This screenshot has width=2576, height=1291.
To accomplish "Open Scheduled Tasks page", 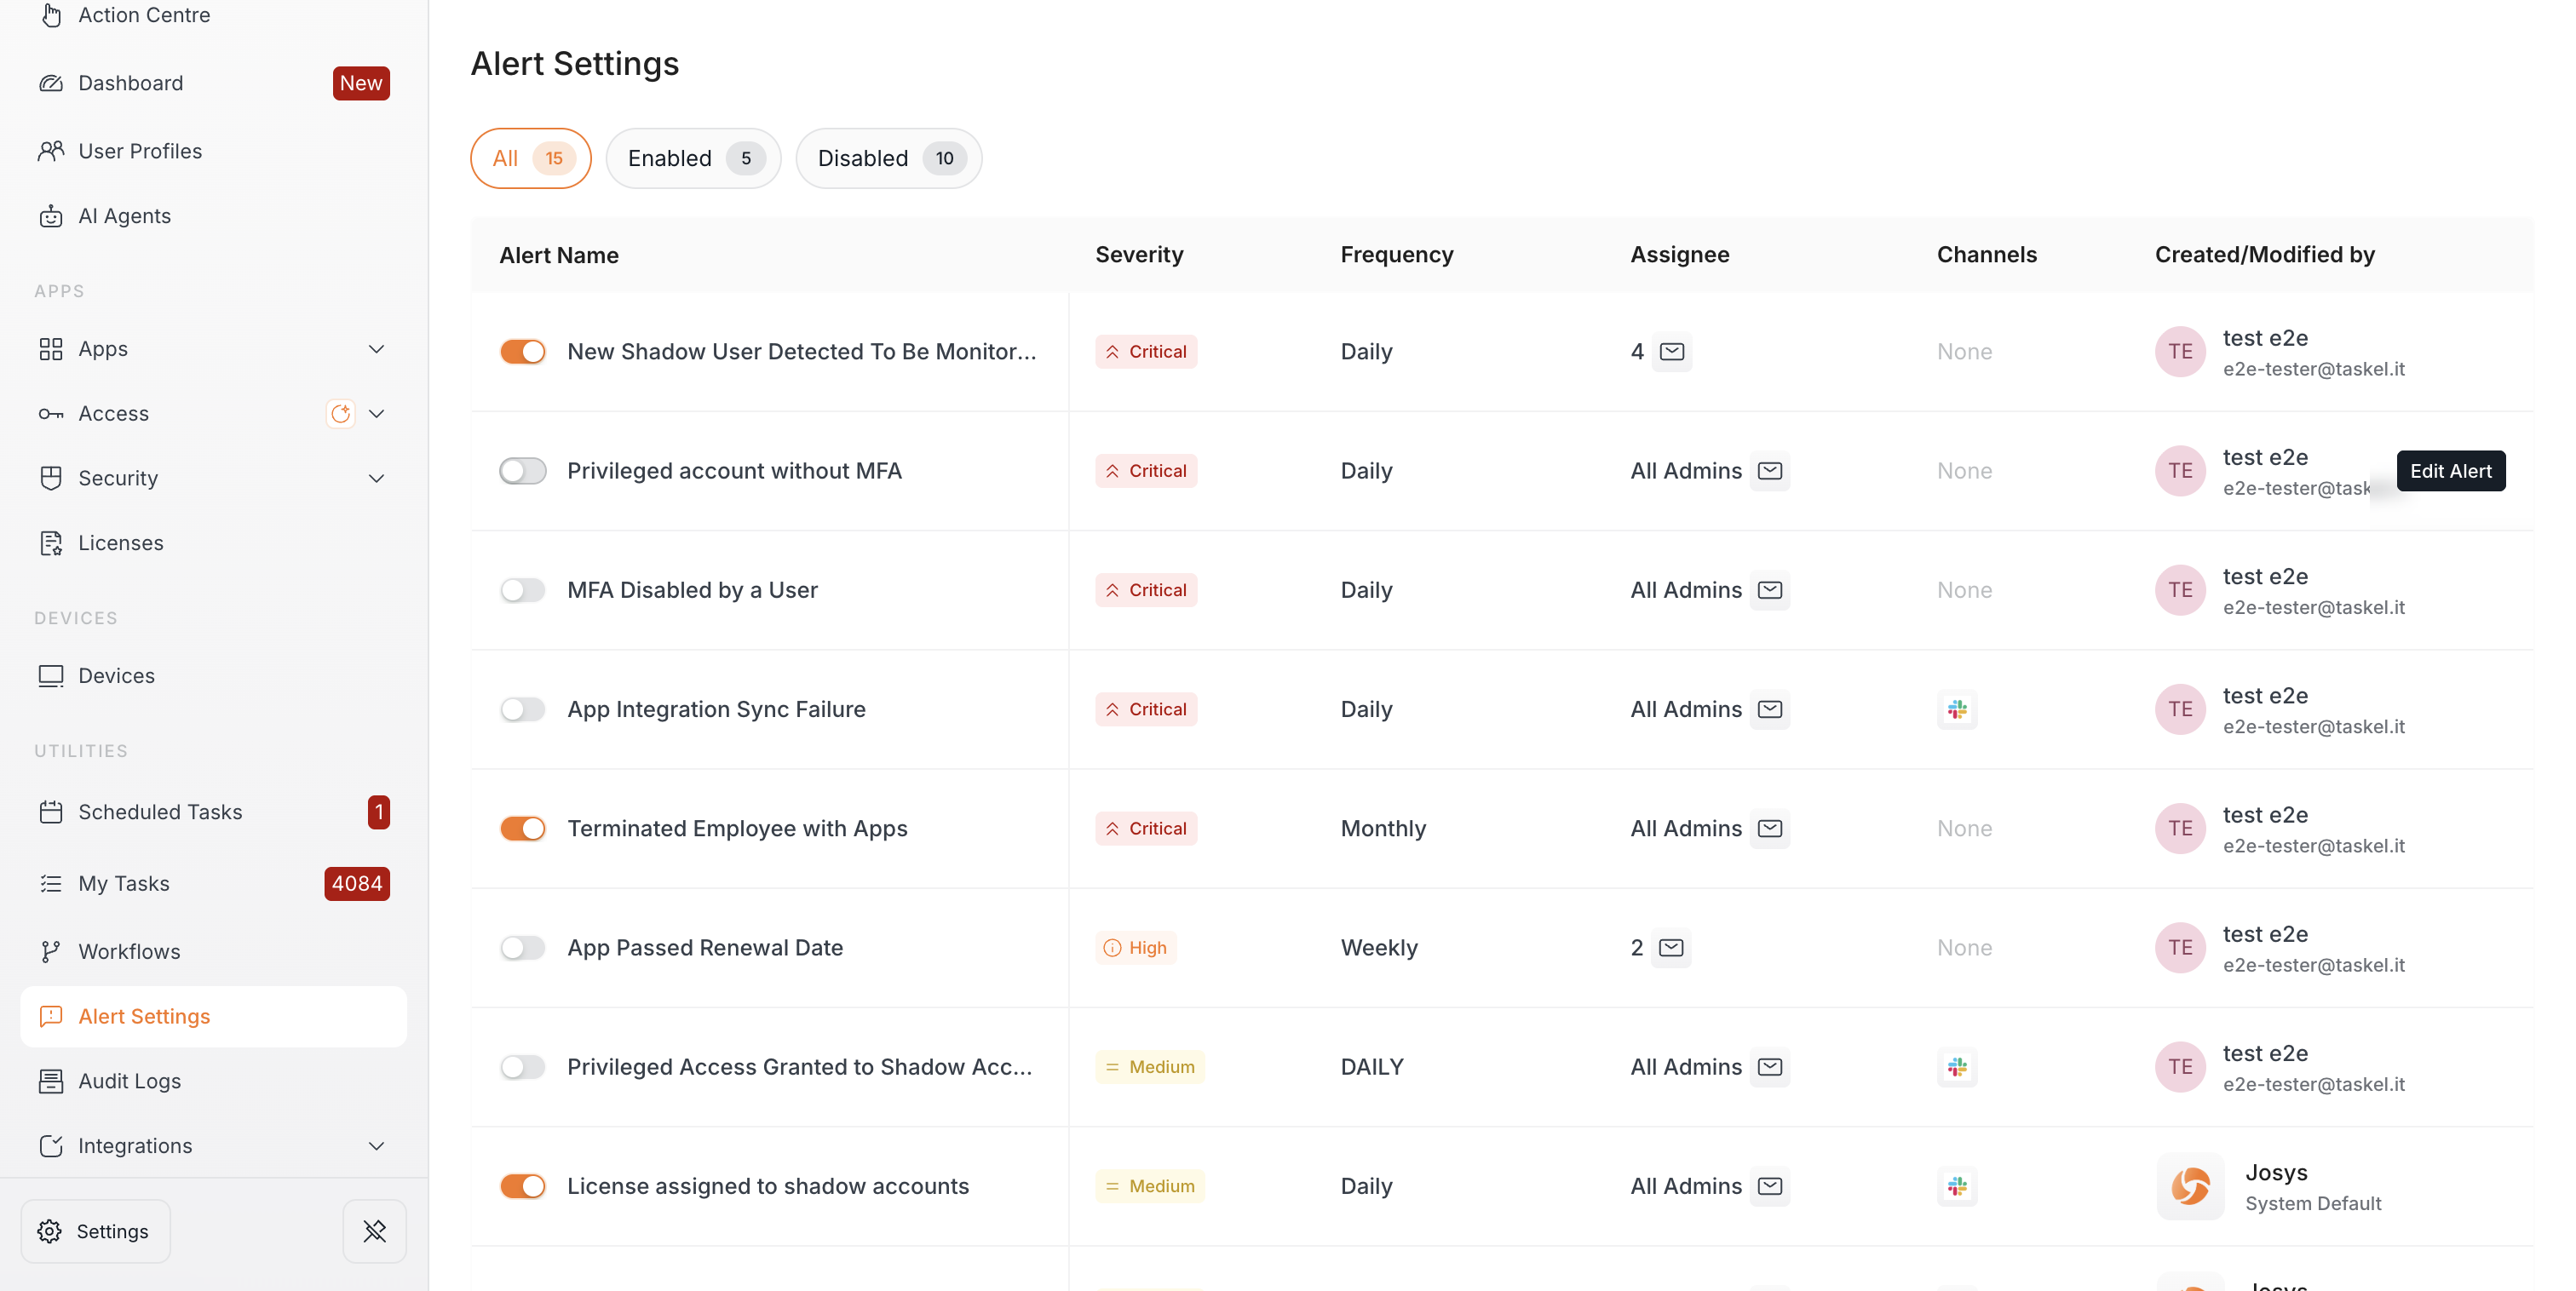I will [160, 812].
